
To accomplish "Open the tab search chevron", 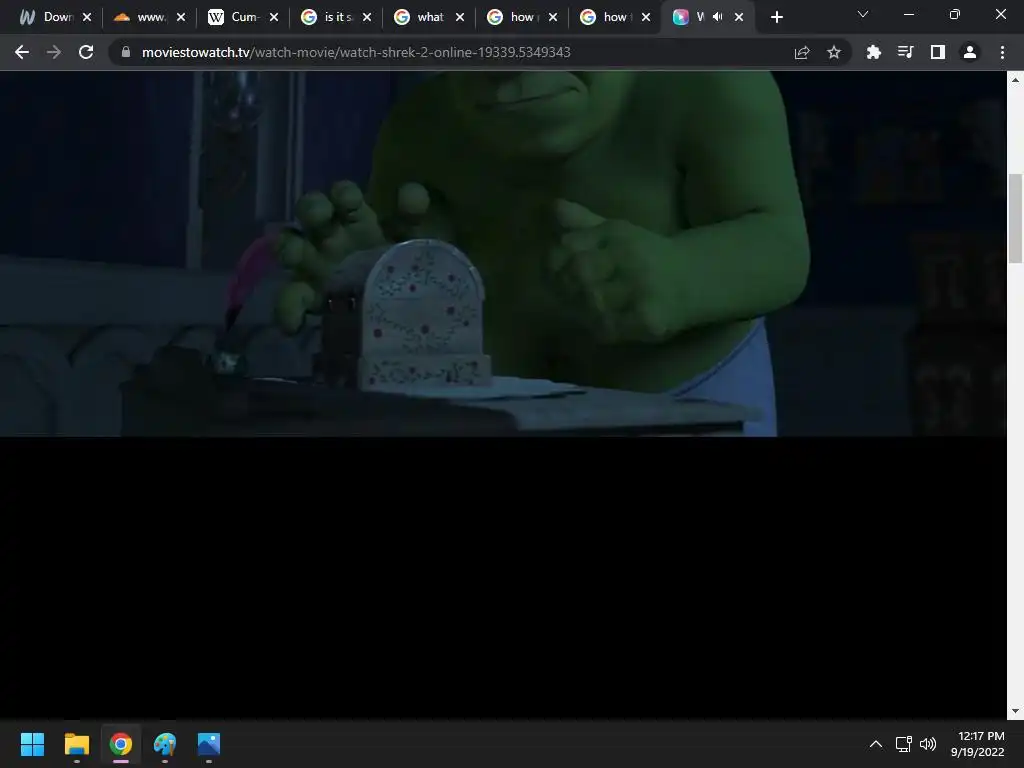I will 863,14.
